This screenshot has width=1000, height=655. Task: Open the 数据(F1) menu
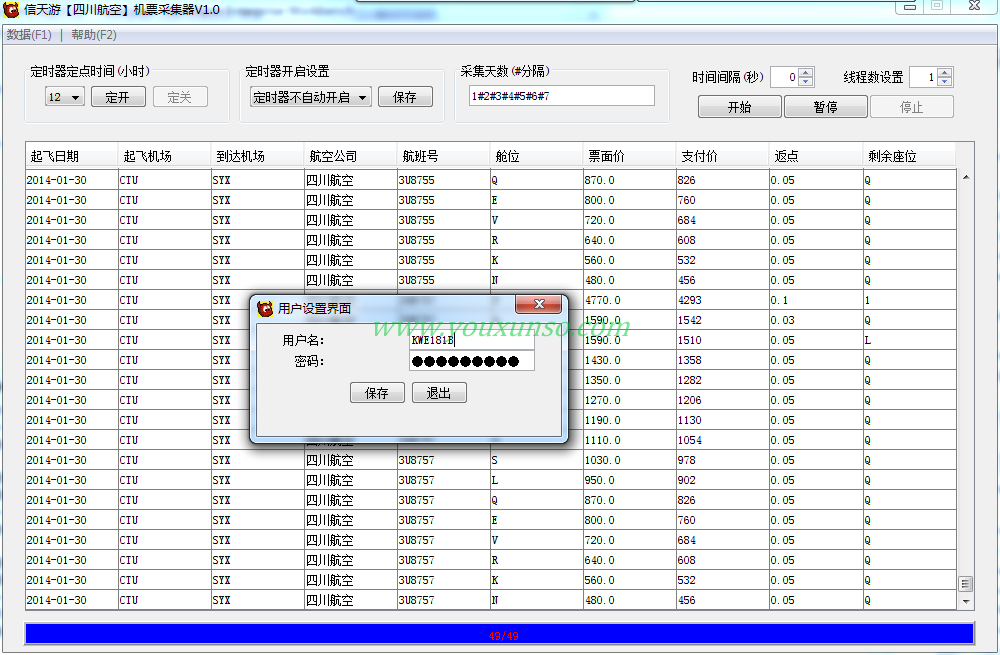click(x=29, y=35)
